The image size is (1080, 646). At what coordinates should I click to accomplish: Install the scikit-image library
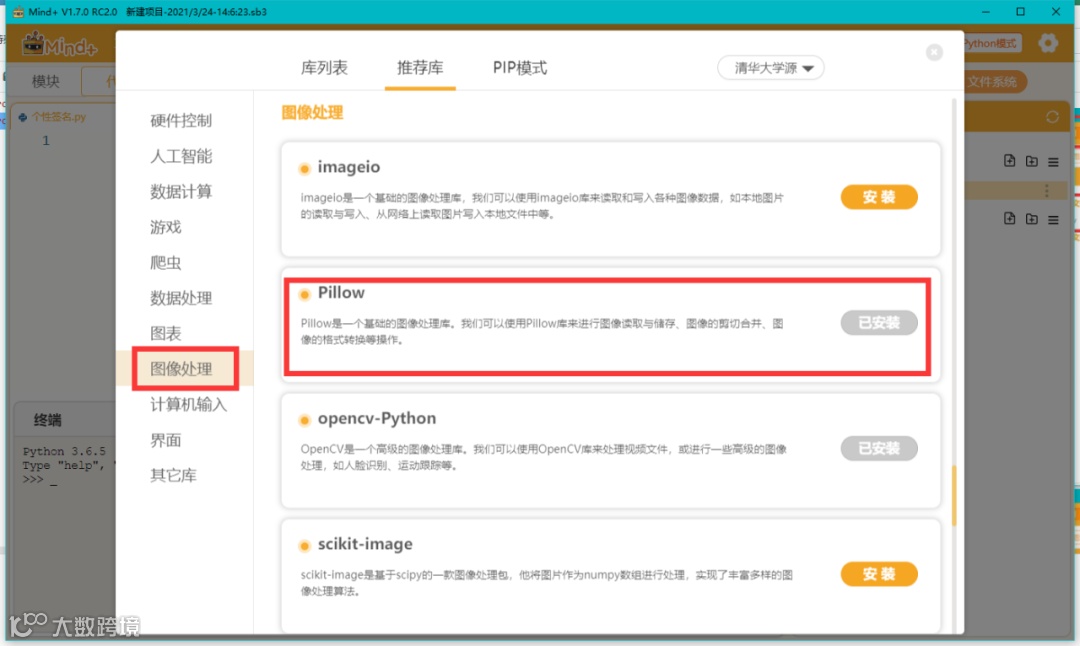click(x=879, y=574)
